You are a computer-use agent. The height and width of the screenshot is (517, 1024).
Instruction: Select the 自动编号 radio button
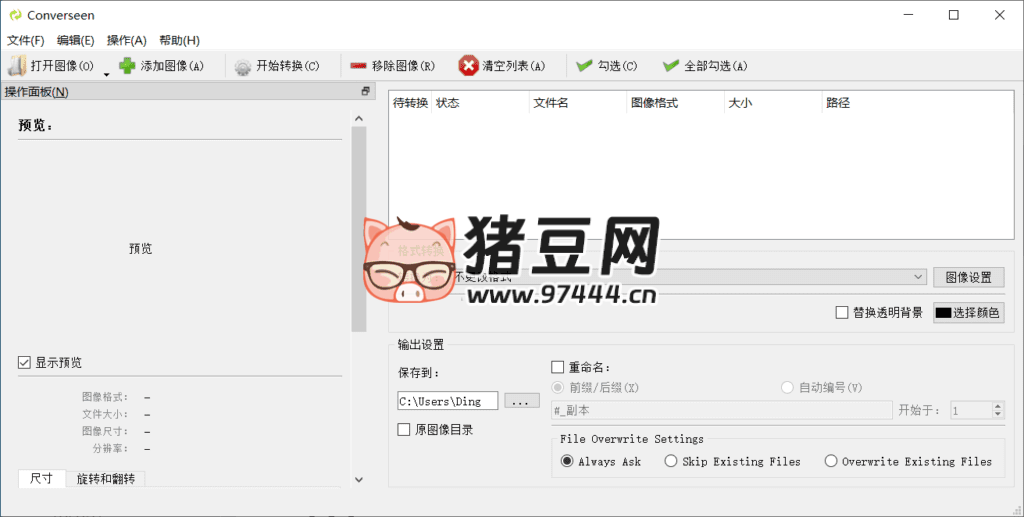click(788, 388)
